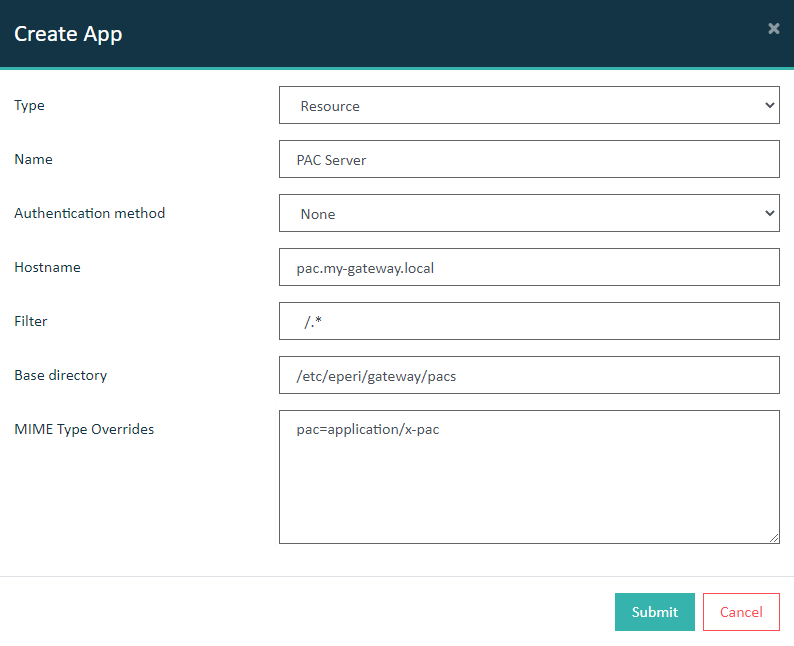This screenshot has height=646, width=794.
Task: Click the Name field containing PAC Server
Action: tap(529, 159)
